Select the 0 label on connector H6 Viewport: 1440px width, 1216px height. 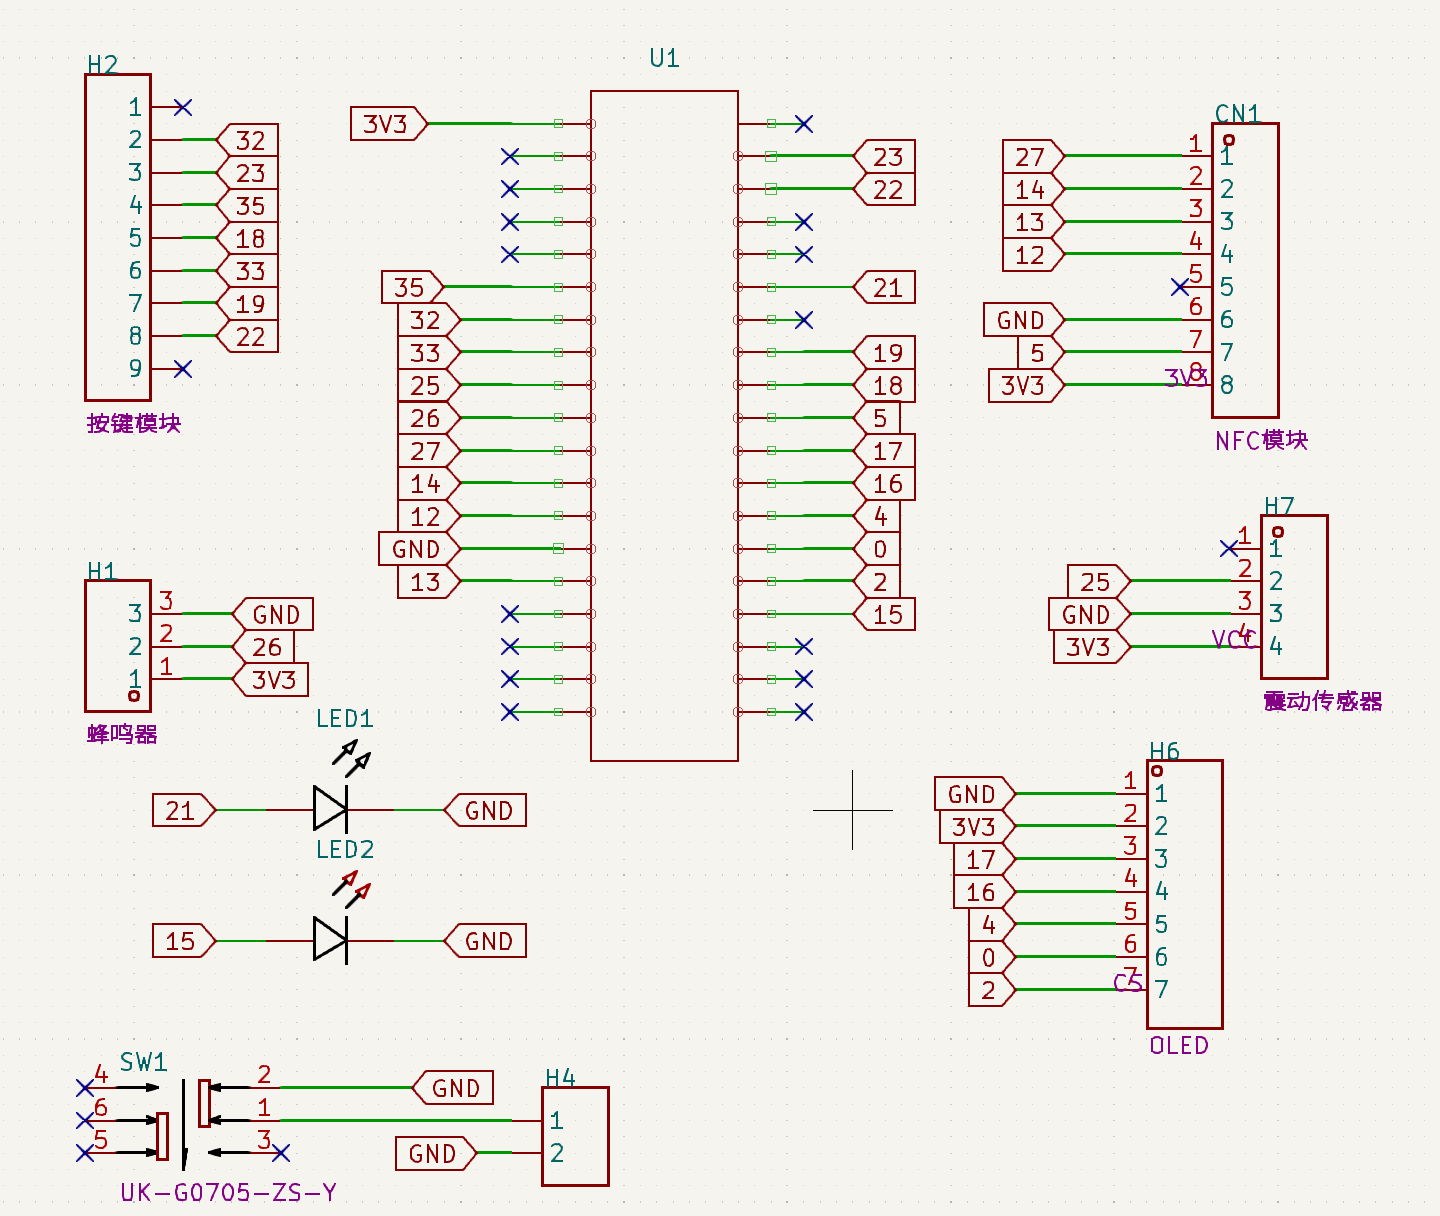click(992, 956)
